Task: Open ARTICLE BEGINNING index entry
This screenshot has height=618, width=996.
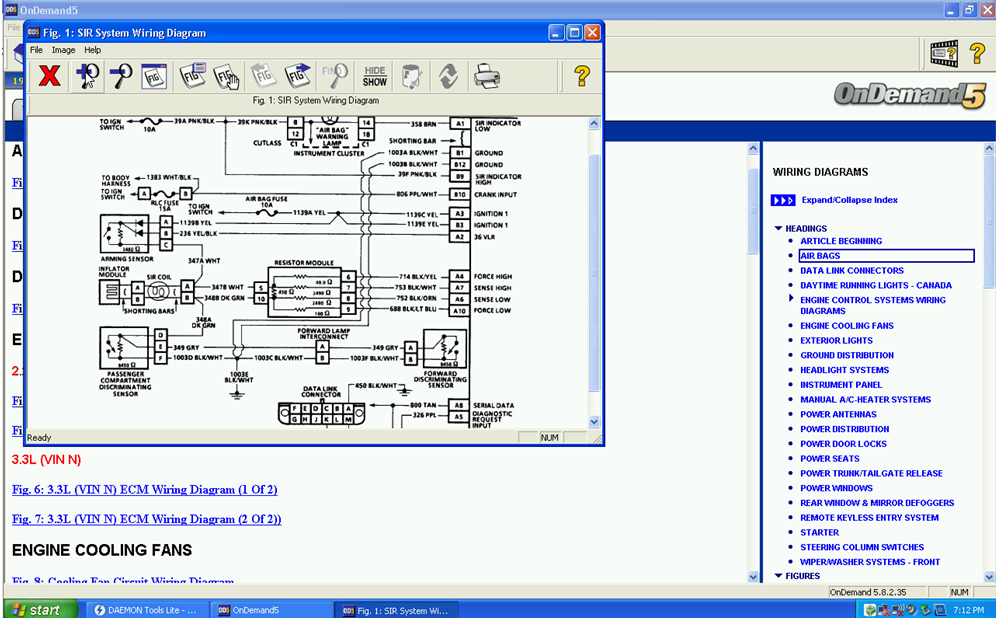Action: (841, 241)
